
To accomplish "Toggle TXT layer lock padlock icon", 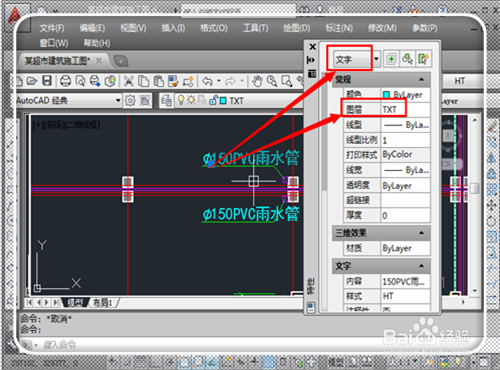I will 213,100.
